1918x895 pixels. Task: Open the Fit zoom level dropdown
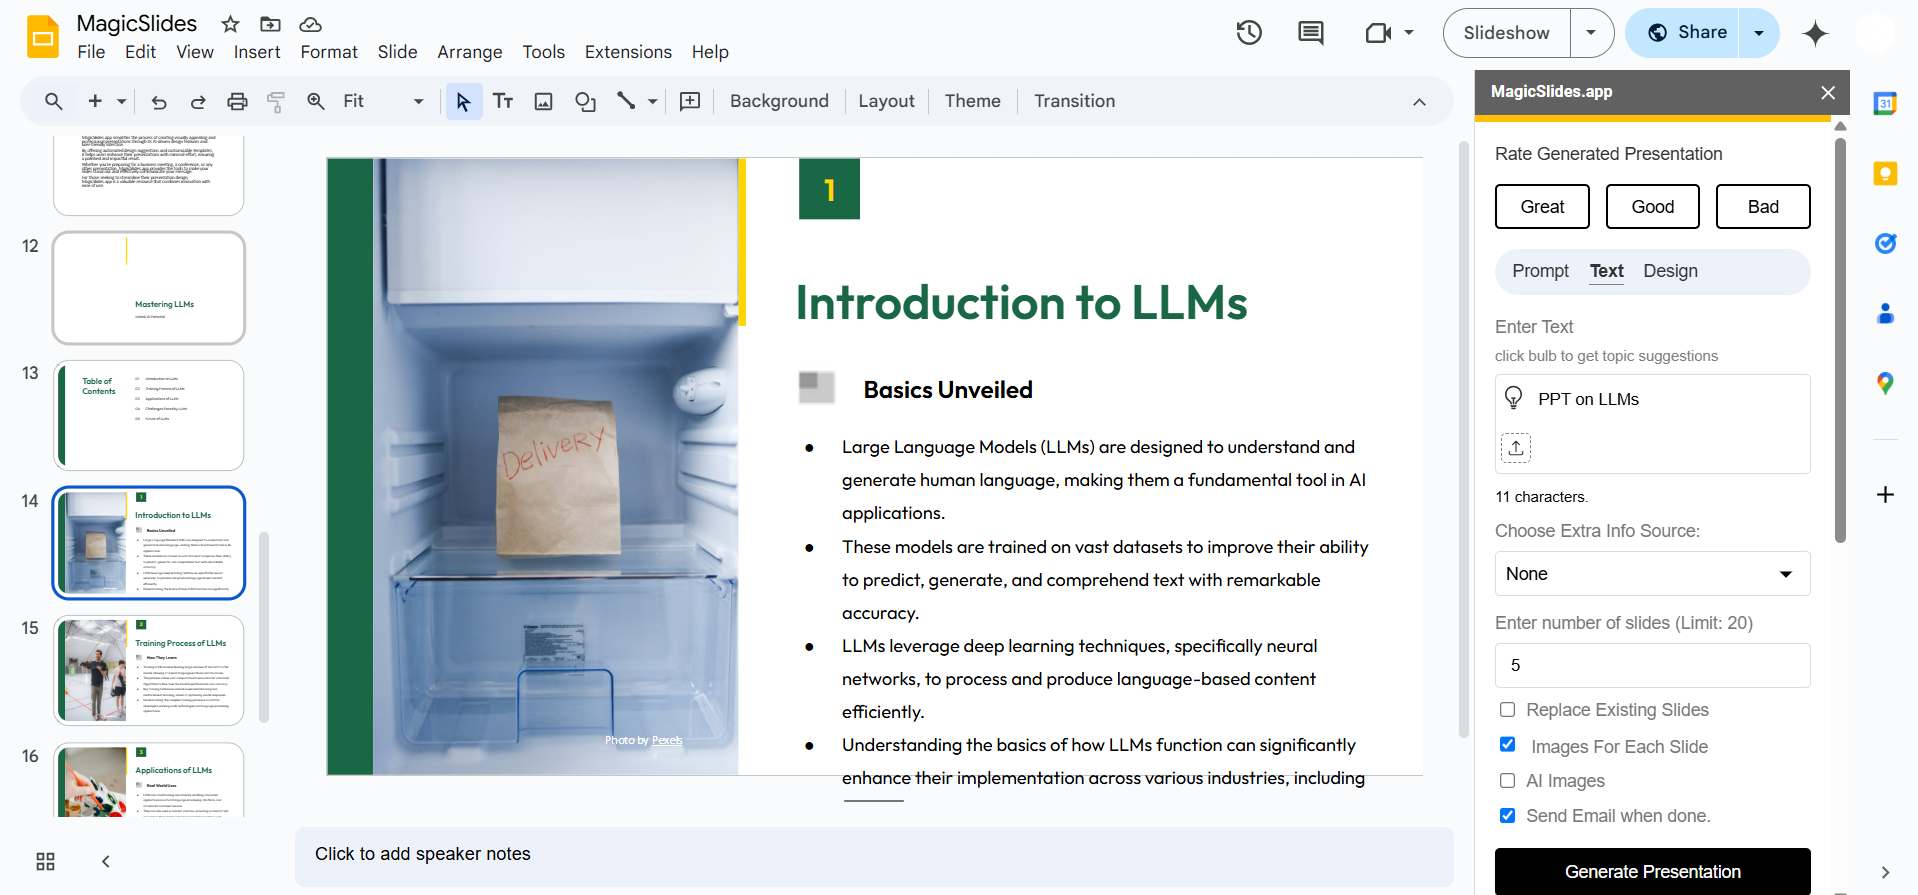382,102
